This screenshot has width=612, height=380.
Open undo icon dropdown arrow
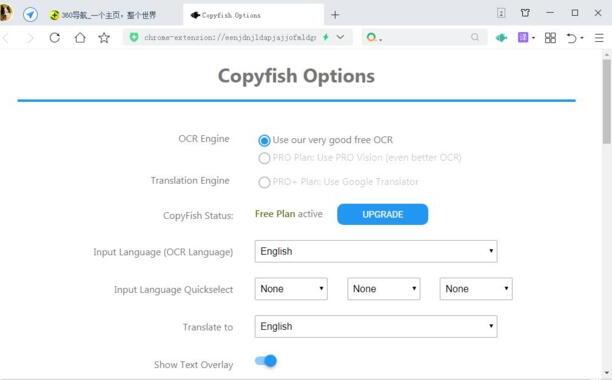point(582,38)
